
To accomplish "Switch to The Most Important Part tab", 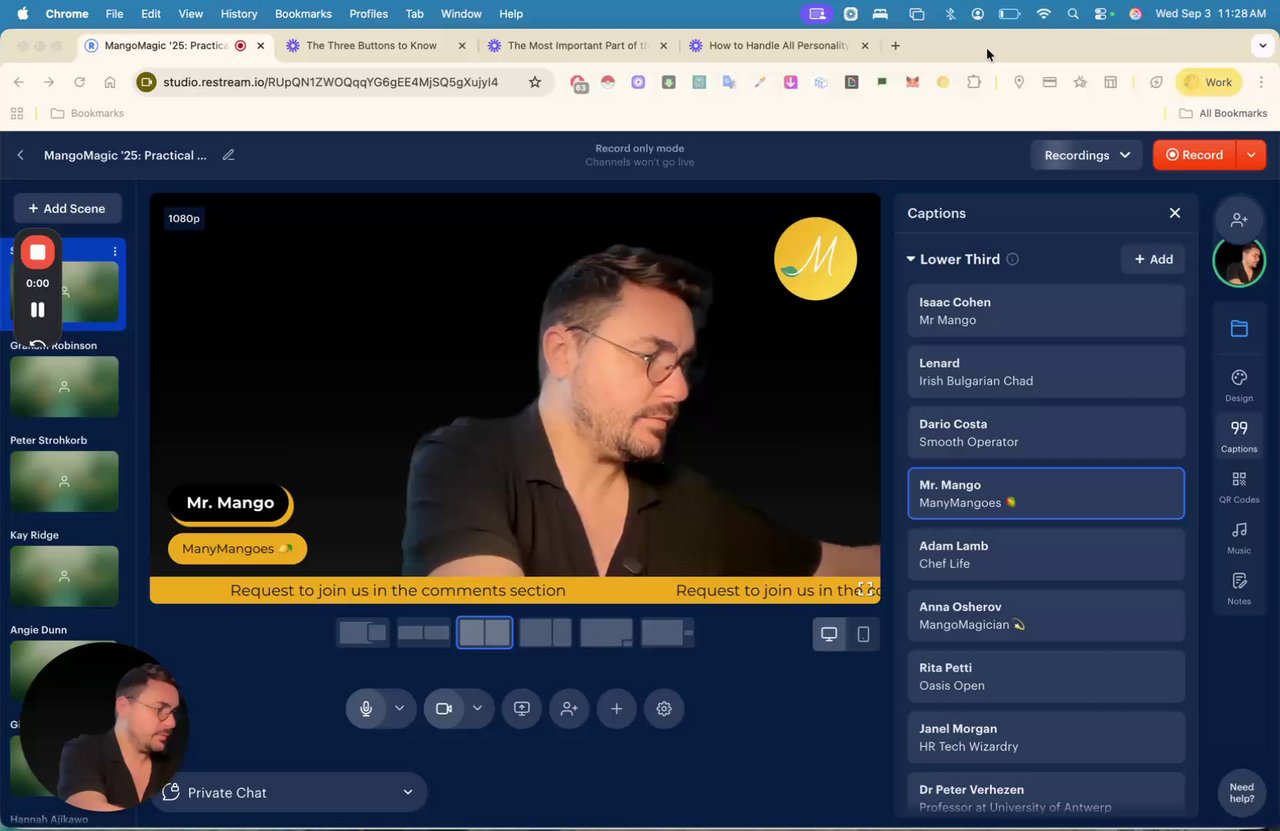I will click(577, 46).
